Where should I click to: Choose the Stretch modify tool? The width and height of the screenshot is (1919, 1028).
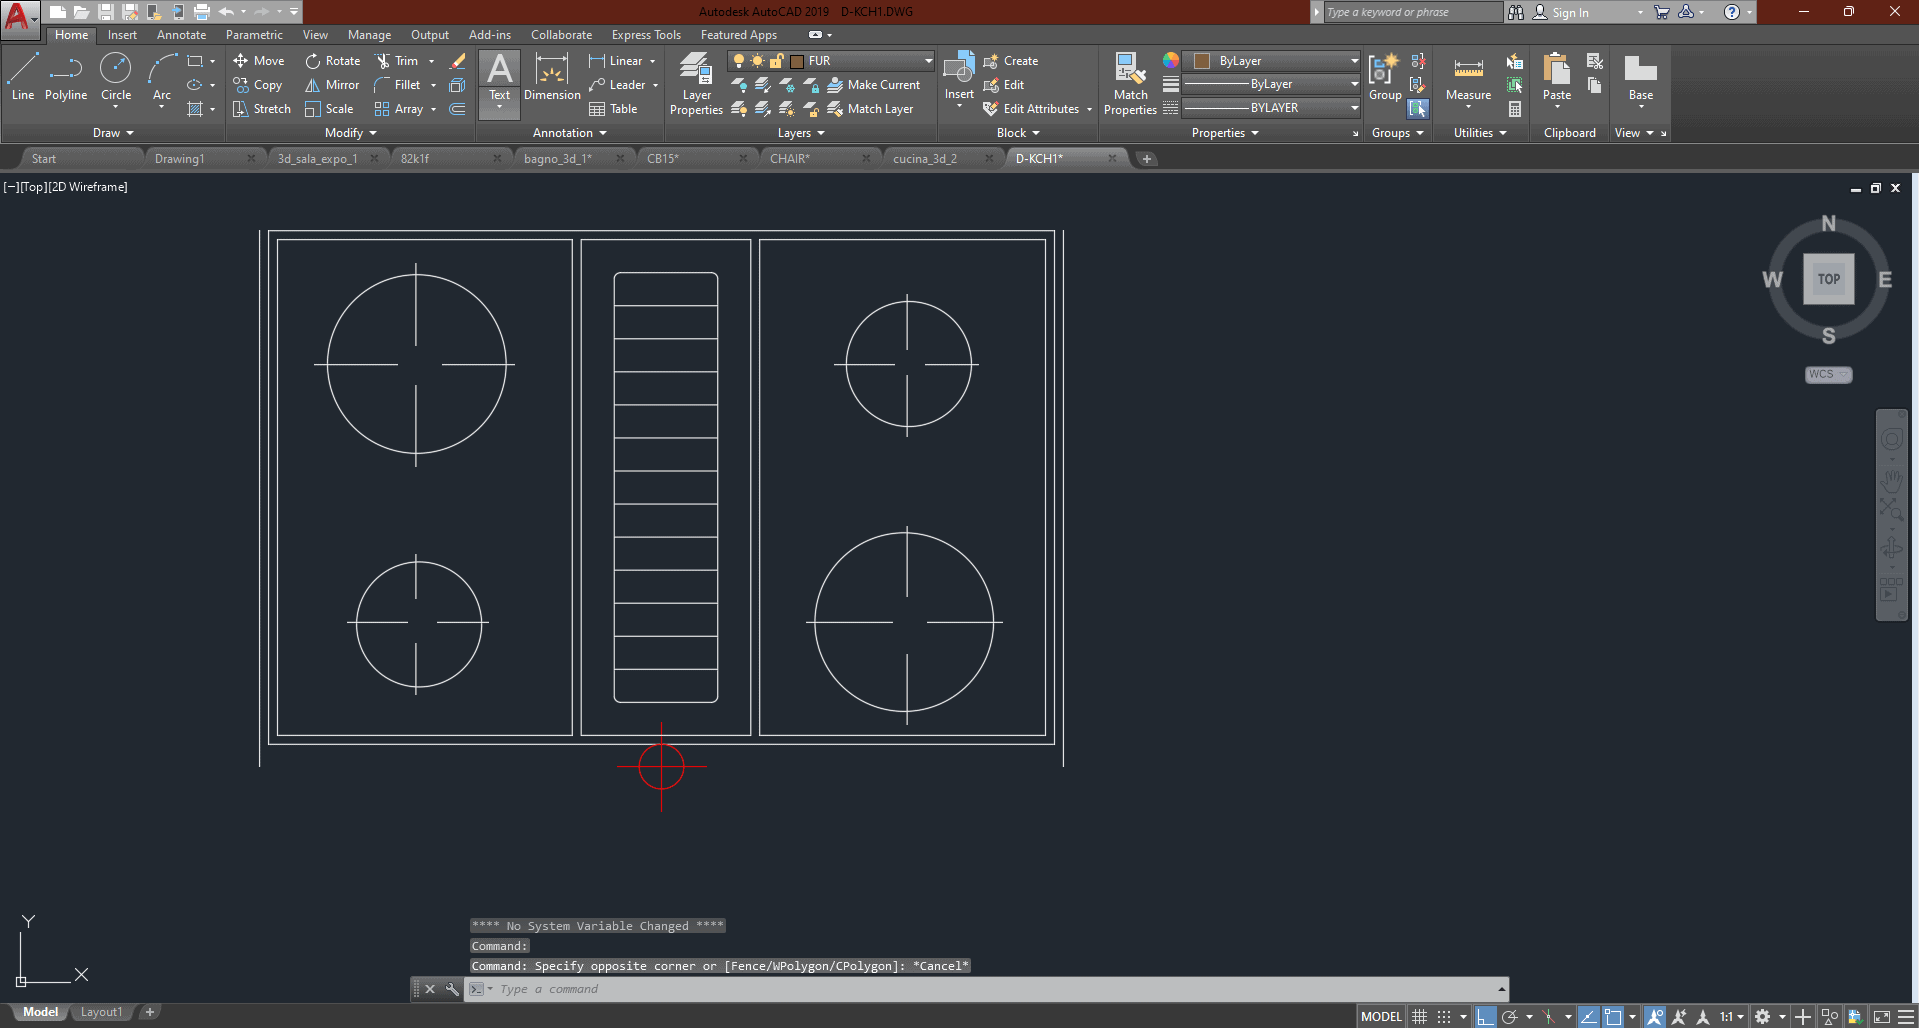262,109
